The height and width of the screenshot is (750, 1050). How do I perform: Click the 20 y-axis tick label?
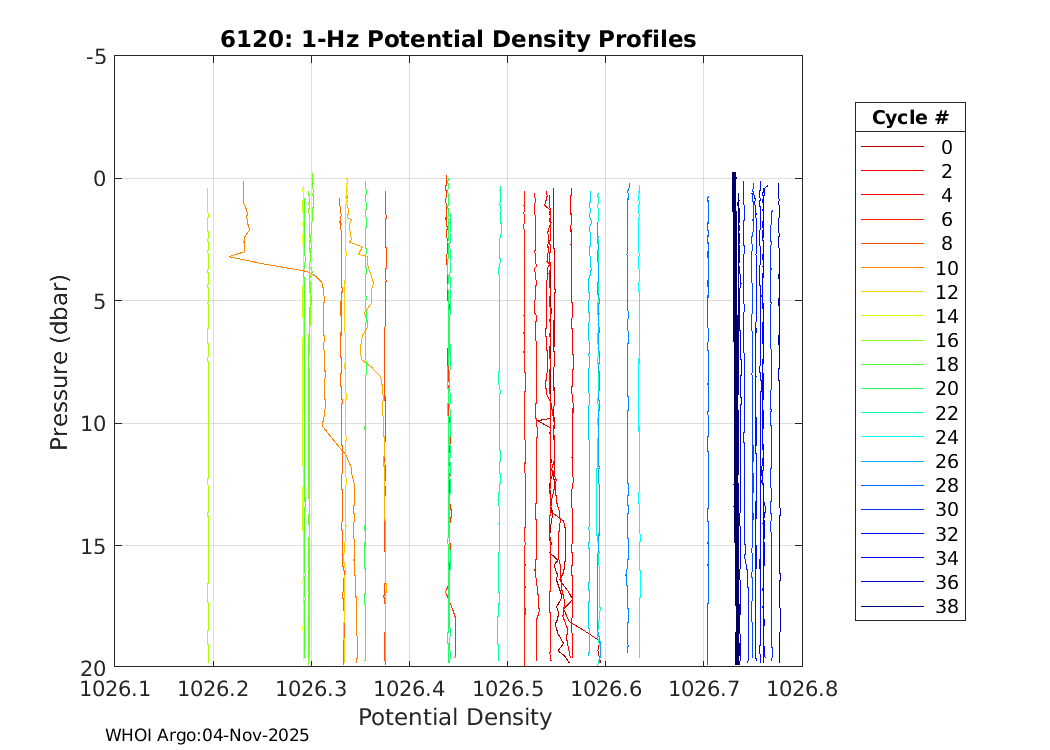point(93,668)
